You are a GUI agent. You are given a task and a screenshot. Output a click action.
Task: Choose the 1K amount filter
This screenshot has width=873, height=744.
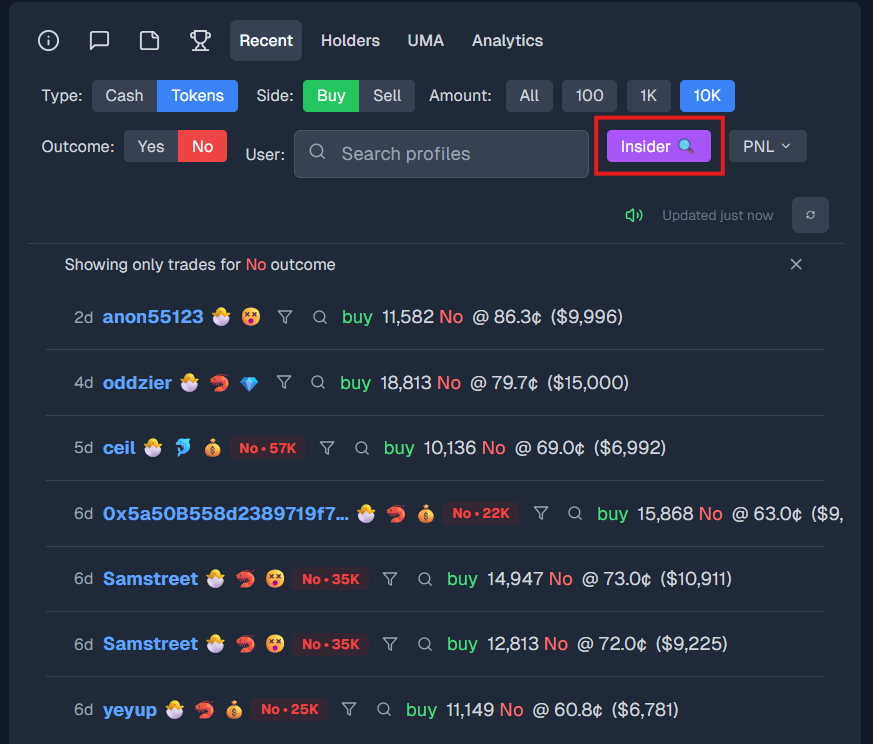point(649,96)
